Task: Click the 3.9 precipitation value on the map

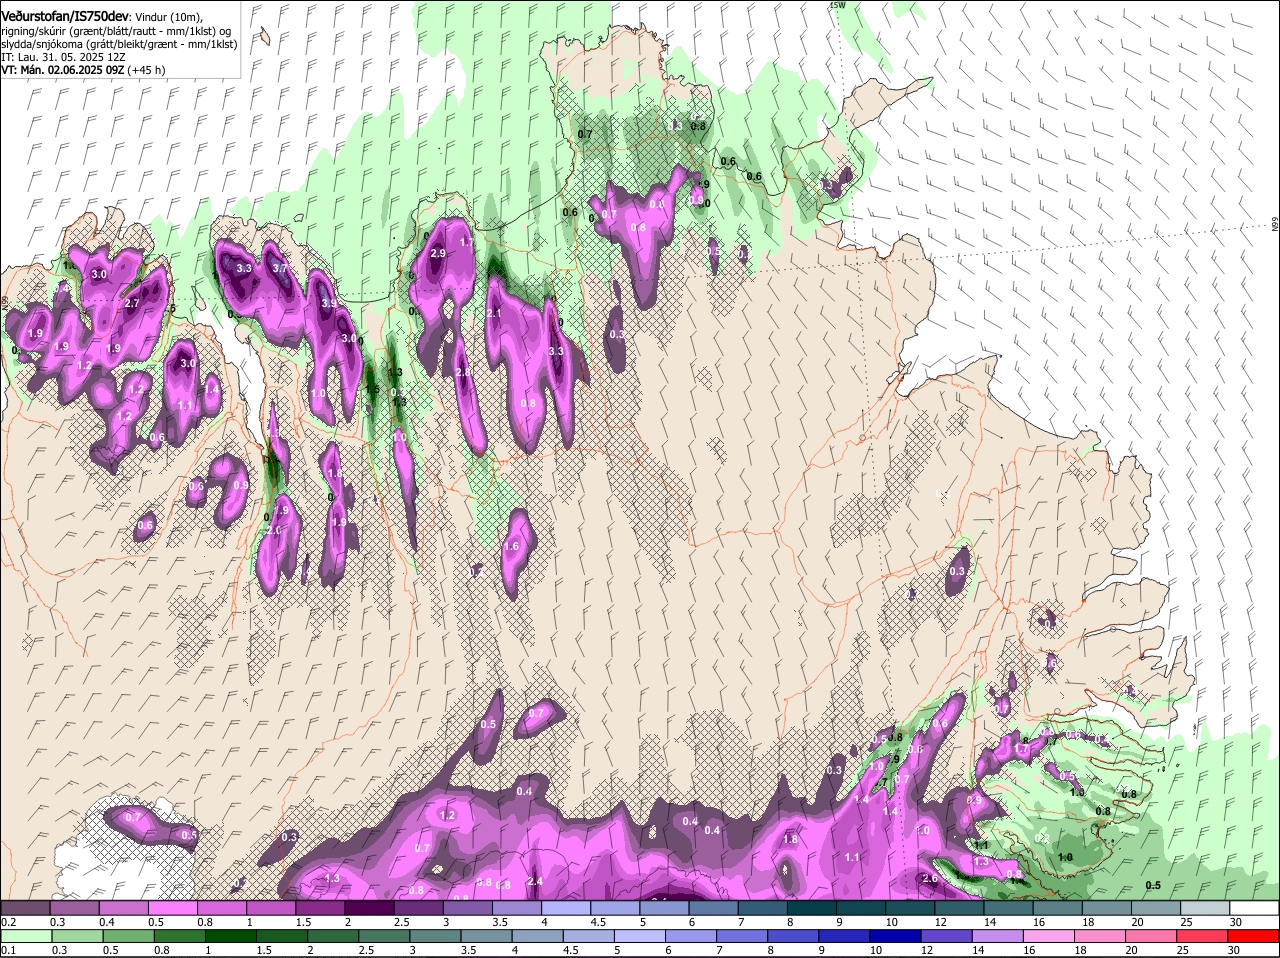Action: tap(329, 303)
